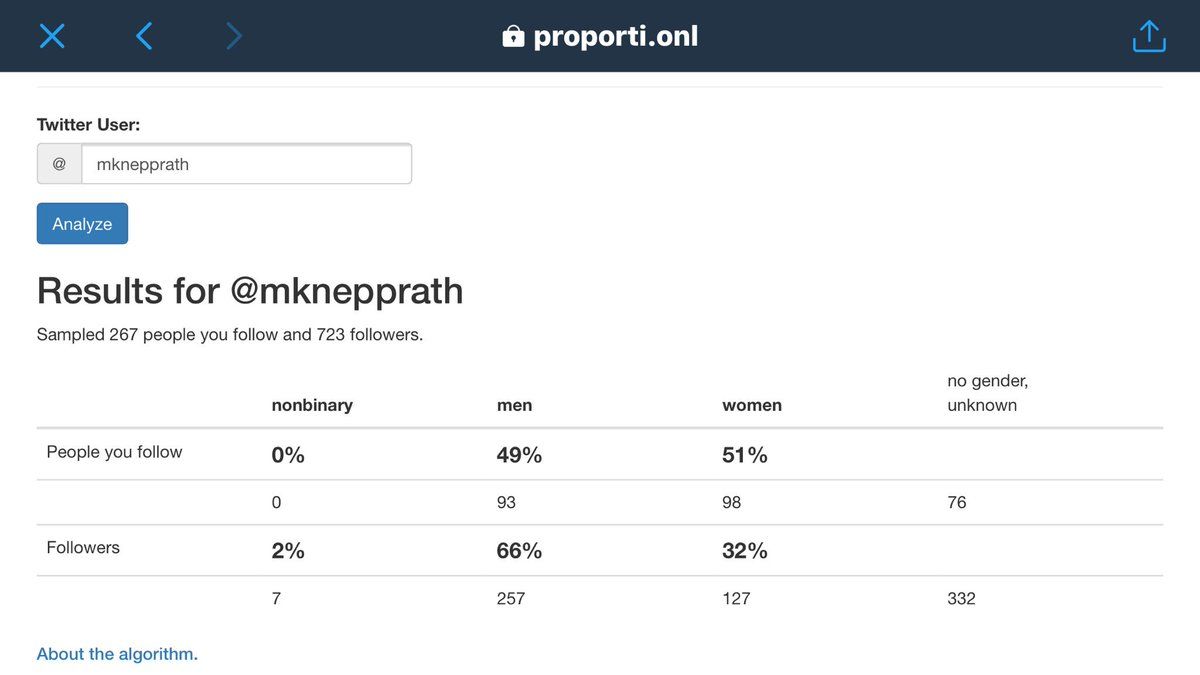Viewport: 1200px width, 675px height.
Task: Click the 332 unknown followers count
Action: point(961,599)
